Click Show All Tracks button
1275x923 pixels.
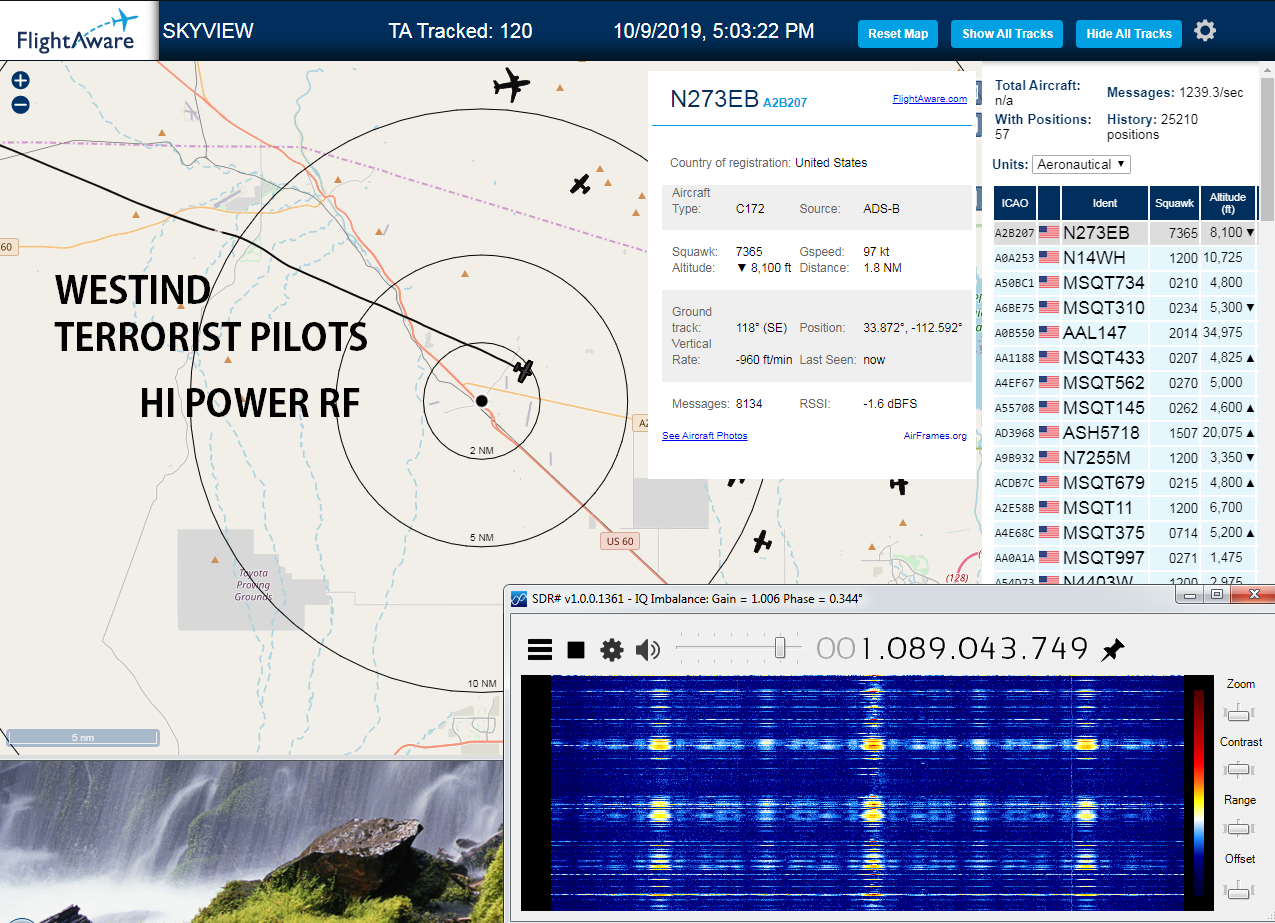1007,34
